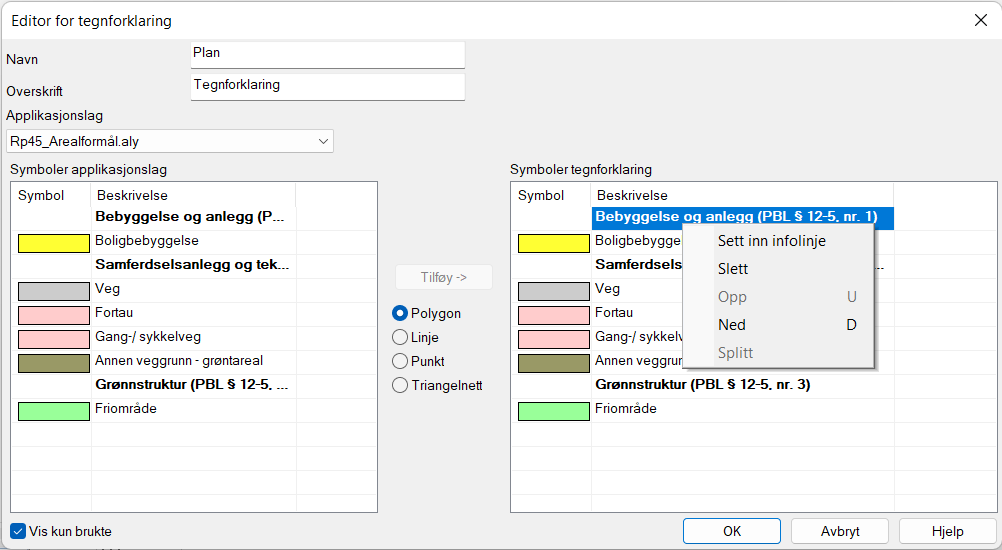Image resolution: width=1002 pixels, height=550 pixels.
Task: Click into the Navn text field
Action: coord(327,54)
